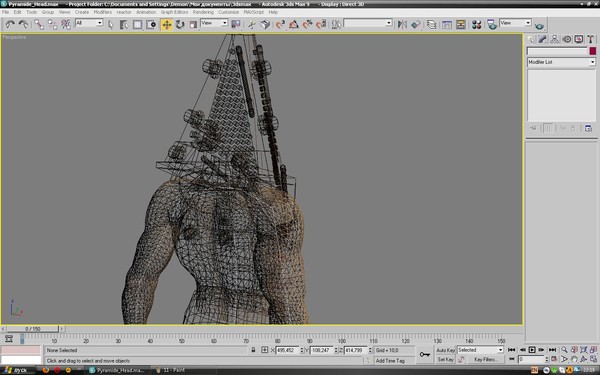Open the Modifiers menu

[x=103, y=12]
